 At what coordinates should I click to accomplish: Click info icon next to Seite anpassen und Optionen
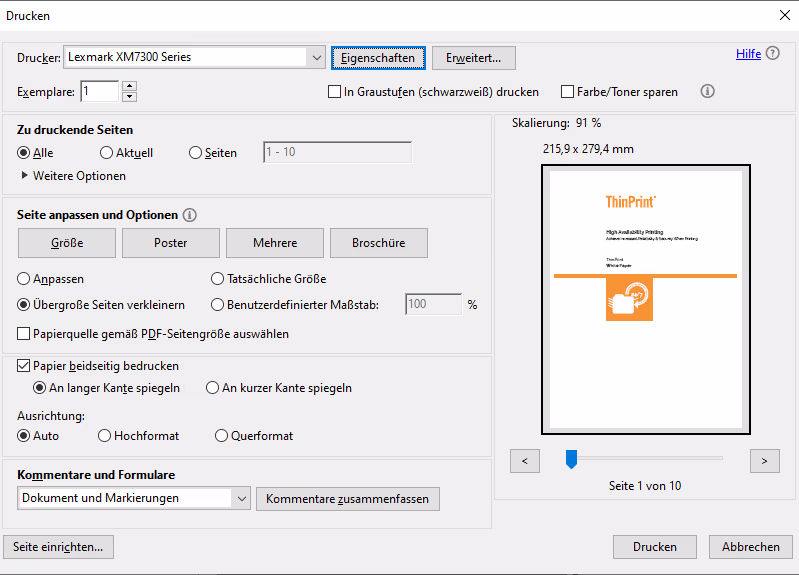190,215
